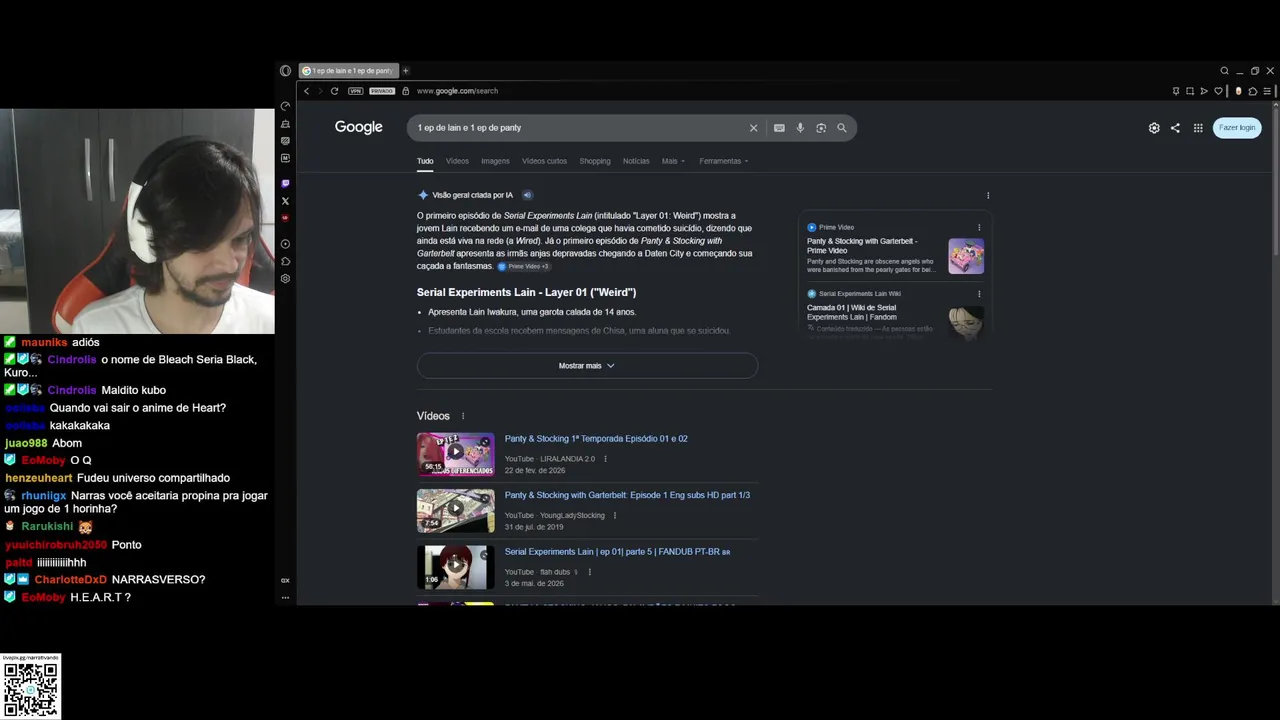Open X (Twitter) panel in sidebar
This screenshot has width=1280, height=720.
[x=285, y=201]
